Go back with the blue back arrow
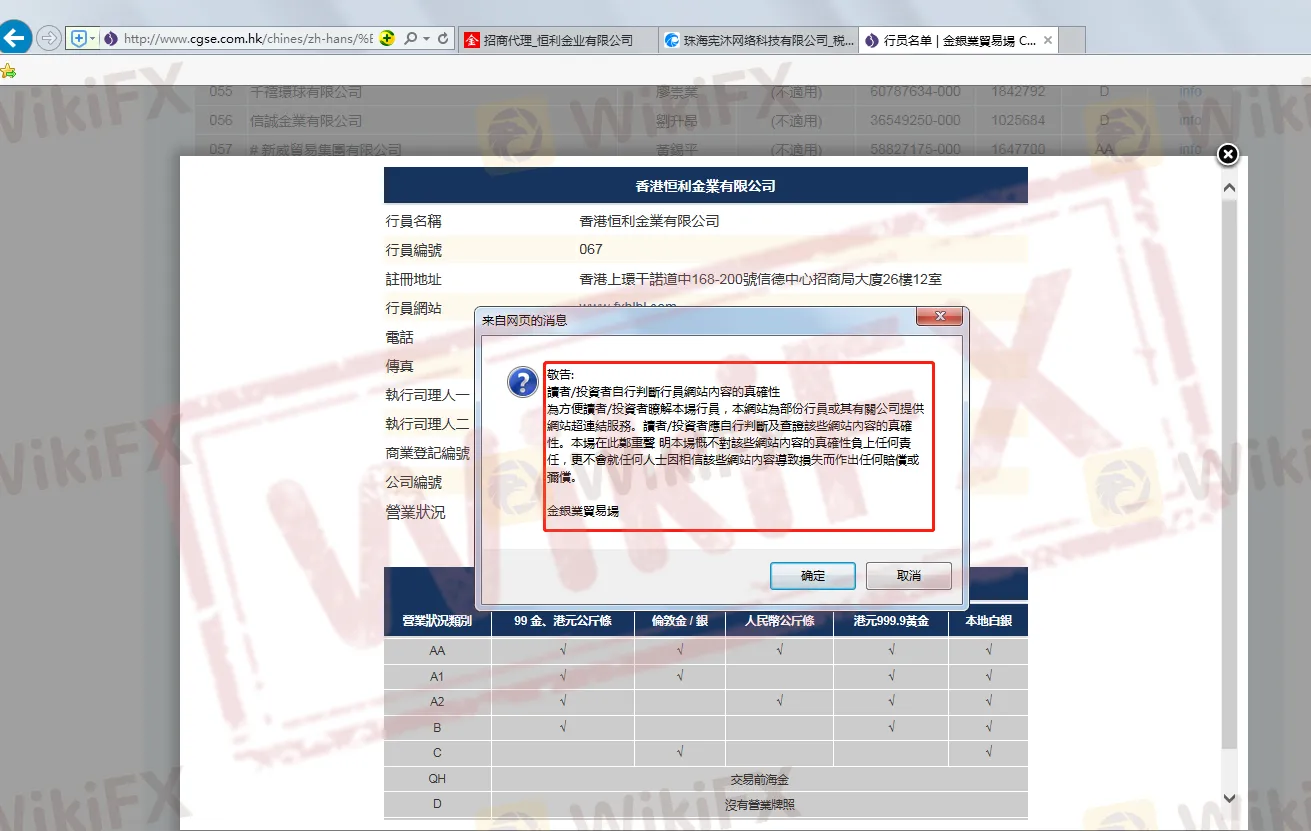 (x=15, y=38)
